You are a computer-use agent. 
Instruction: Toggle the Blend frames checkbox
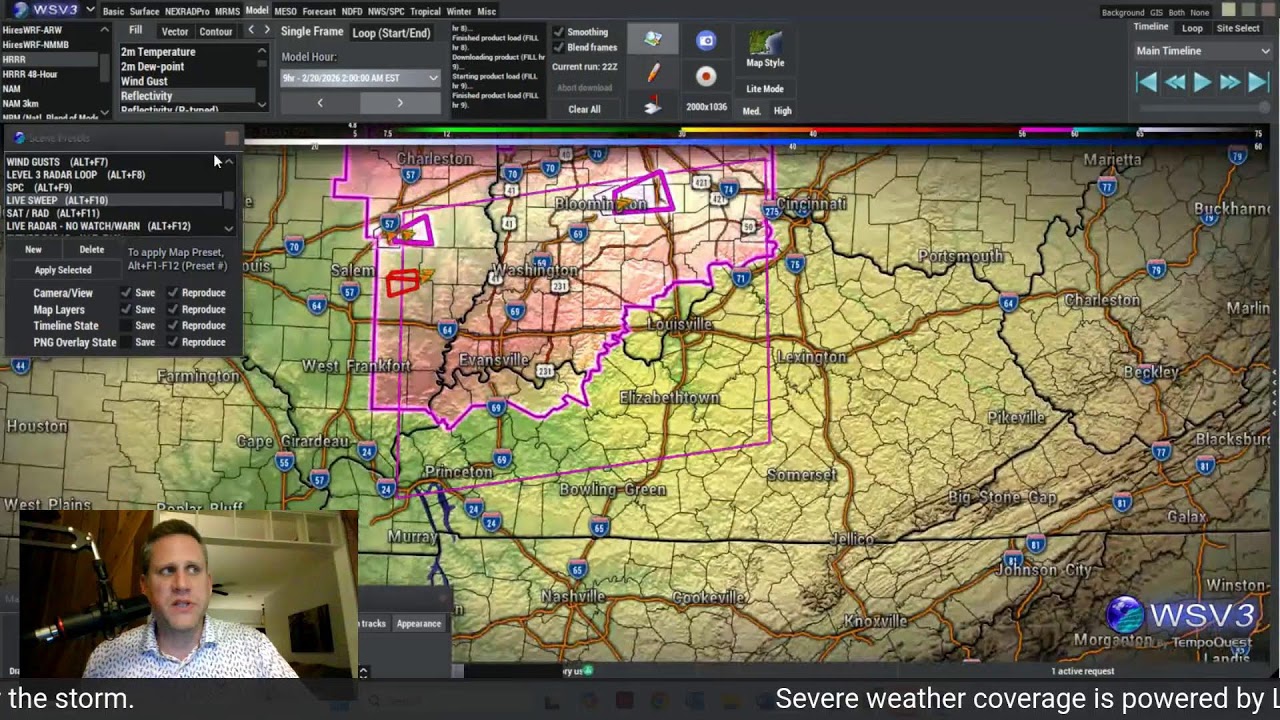coord(558,47)
